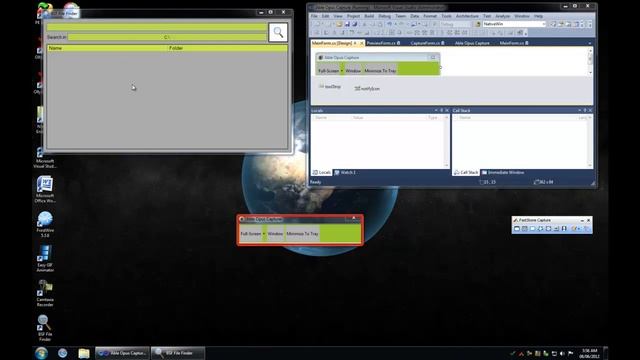Close the MainForm.cs [Design] tab with its X
640x360 pixels.
click(362, 43)
